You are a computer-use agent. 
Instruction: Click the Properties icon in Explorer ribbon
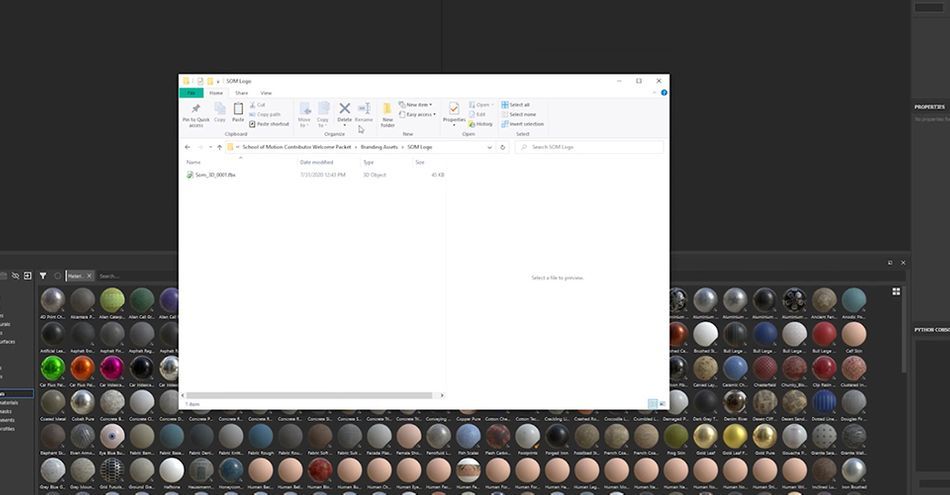pyautogui.click(x=454, y=112)
